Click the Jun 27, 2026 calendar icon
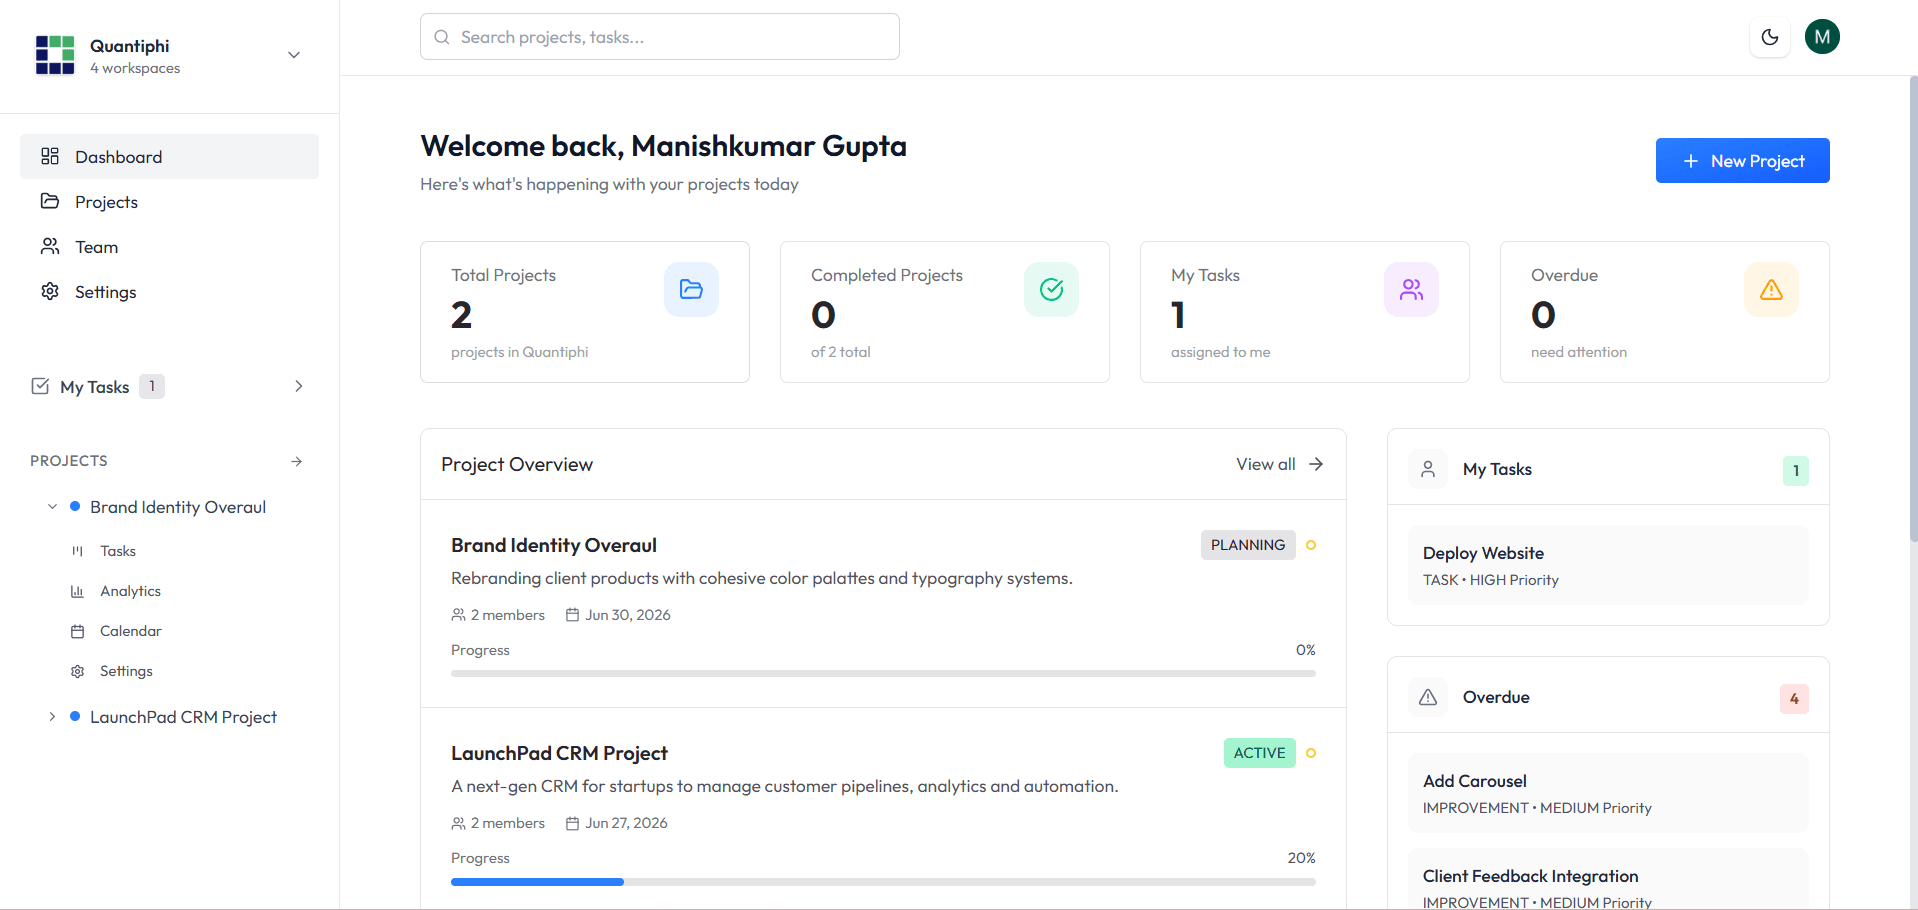This screenshot has width=1918, height=910. [573, 823]
